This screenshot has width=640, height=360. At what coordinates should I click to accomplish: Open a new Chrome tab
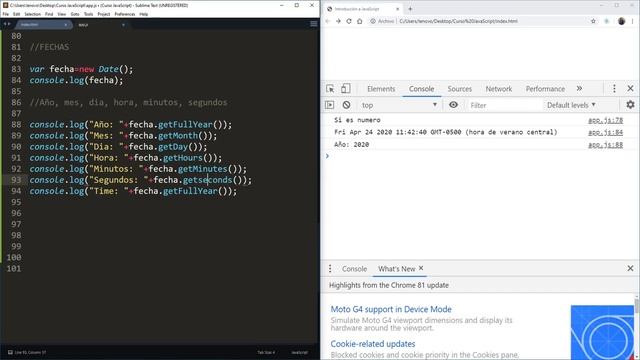coord(410,9)
